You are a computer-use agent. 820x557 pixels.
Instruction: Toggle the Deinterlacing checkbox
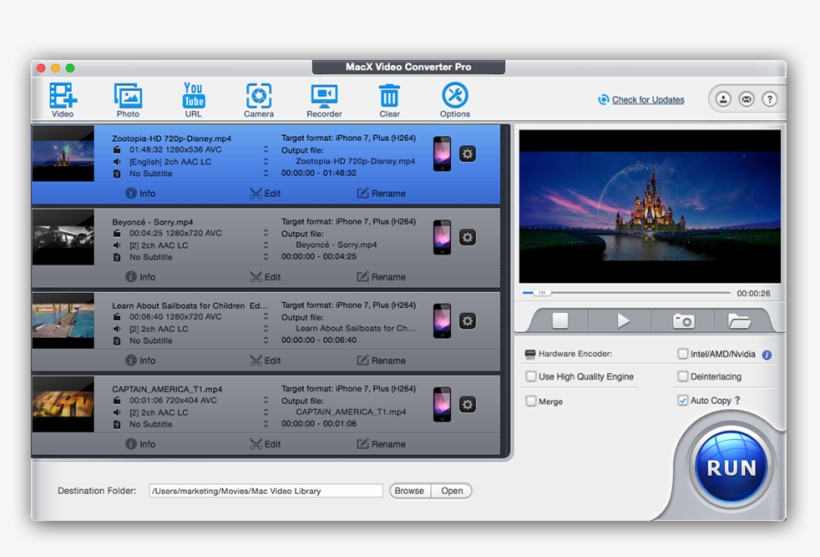[682, 377]
